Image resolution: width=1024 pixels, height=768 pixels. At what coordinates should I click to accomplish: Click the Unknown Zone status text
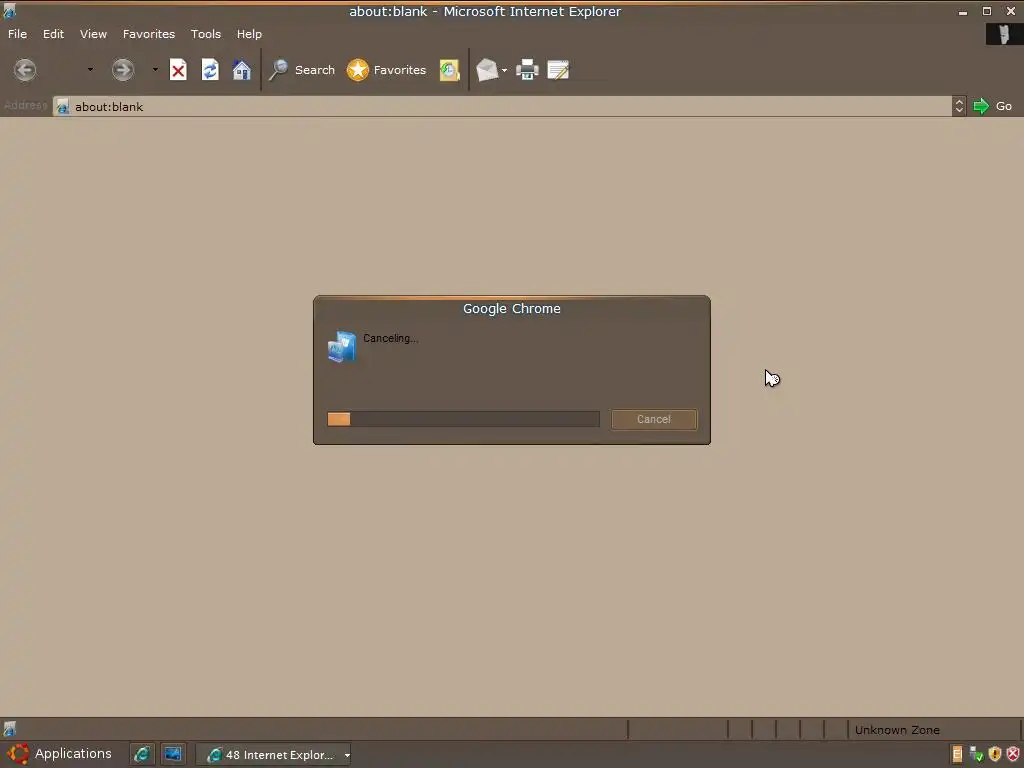click(897, 730)
